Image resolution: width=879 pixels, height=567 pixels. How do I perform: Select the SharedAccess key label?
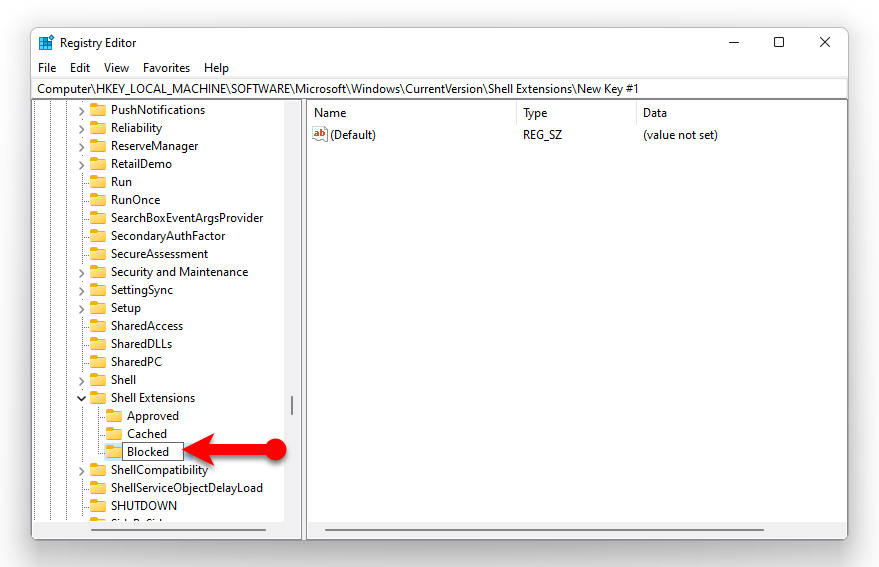coord(147,326)
